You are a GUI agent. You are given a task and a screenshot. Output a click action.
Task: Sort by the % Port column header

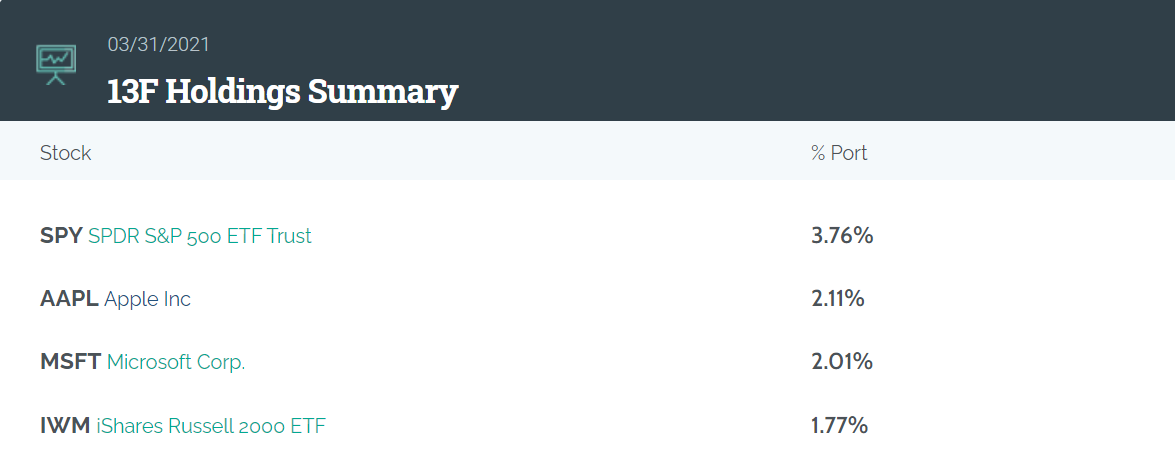click(839, 153)
